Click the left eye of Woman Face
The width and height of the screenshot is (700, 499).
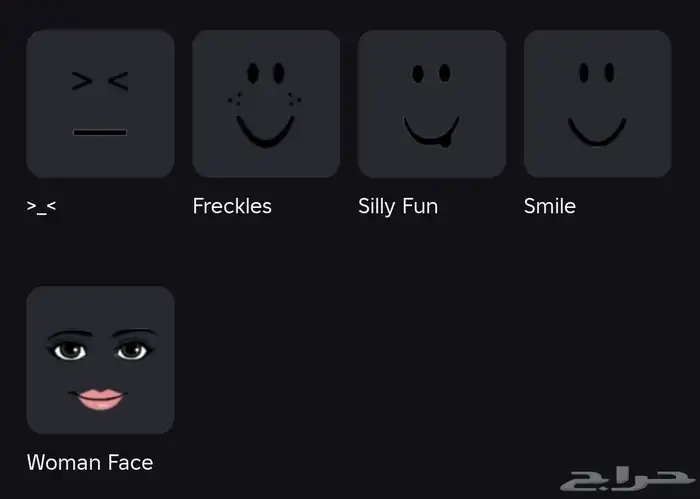pos(69,351)
